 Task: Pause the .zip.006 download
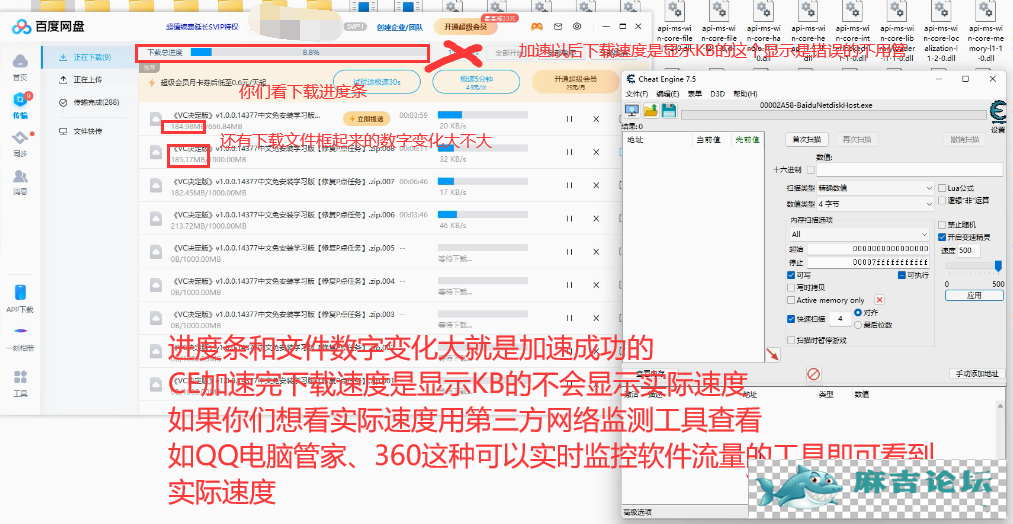point(569,218)
